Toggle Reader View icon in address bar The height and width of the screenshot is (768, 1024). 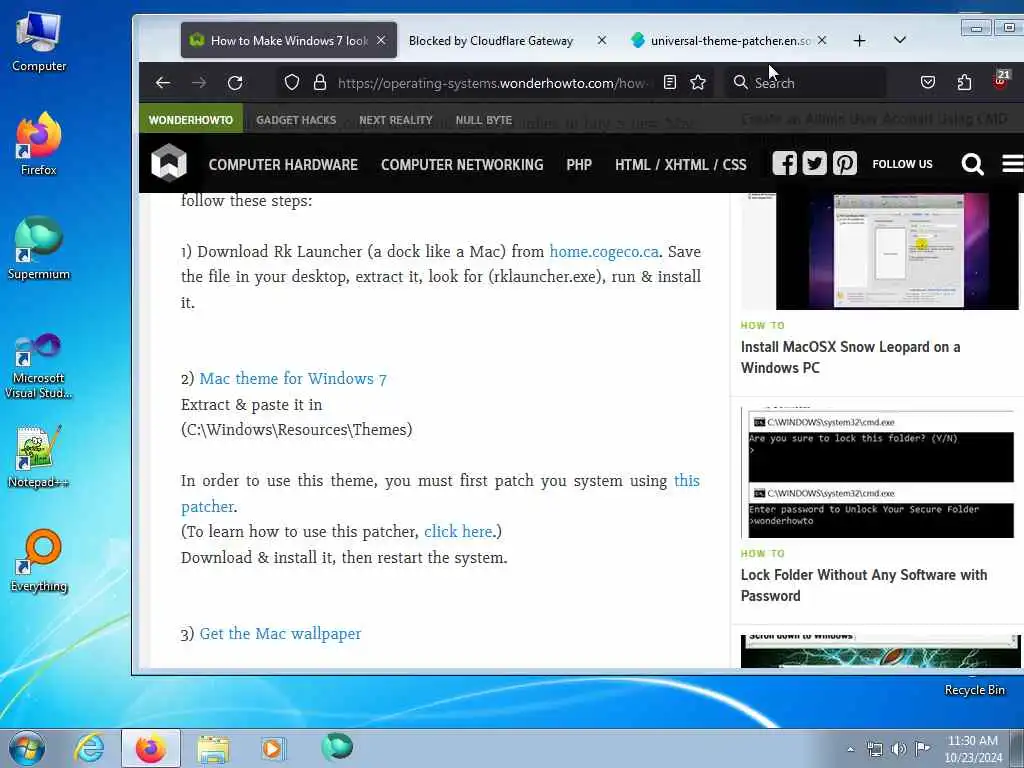tap(669, 82)
